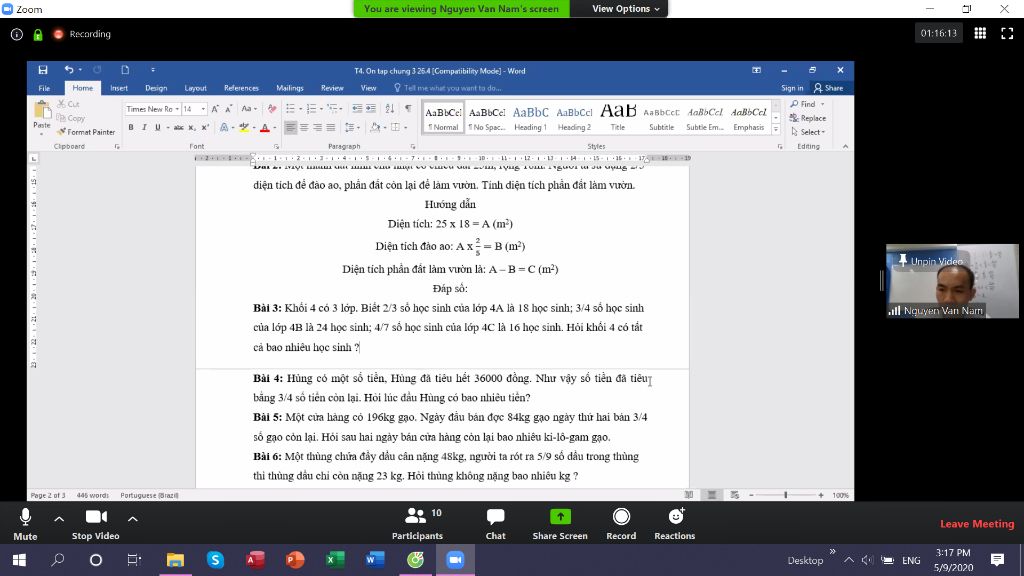Toggle Zoom recording with Record button
Screen dimensions: 1024x576
point(621,524)
